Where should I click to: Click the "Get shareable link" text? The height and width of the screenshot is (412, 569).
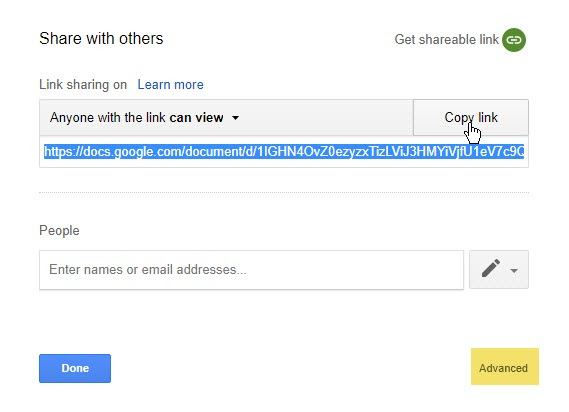[x=446, y=40]
